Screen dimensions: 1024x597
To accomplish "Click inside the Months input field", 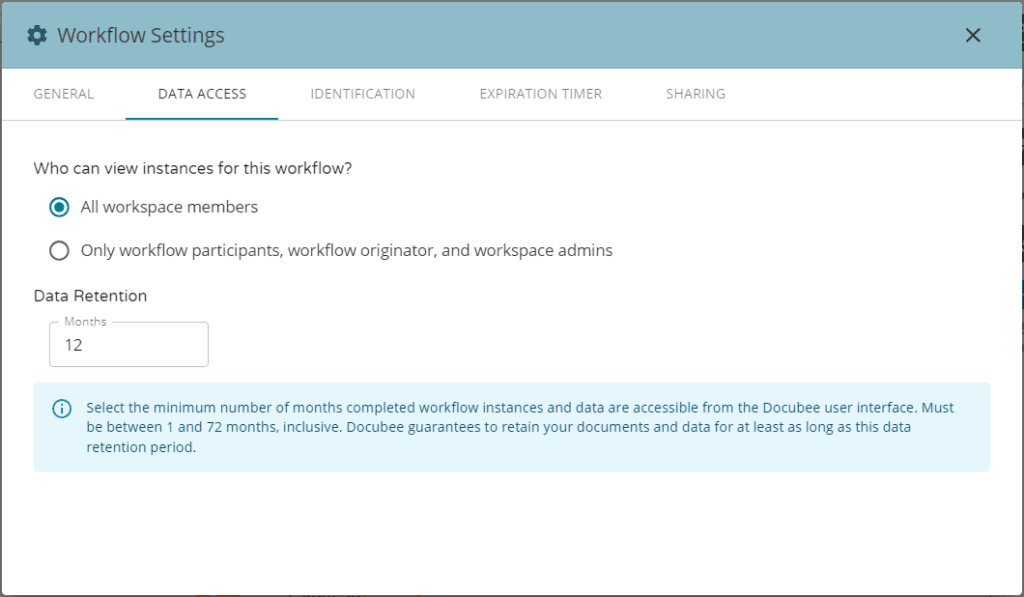I will (x=128, y=344).
